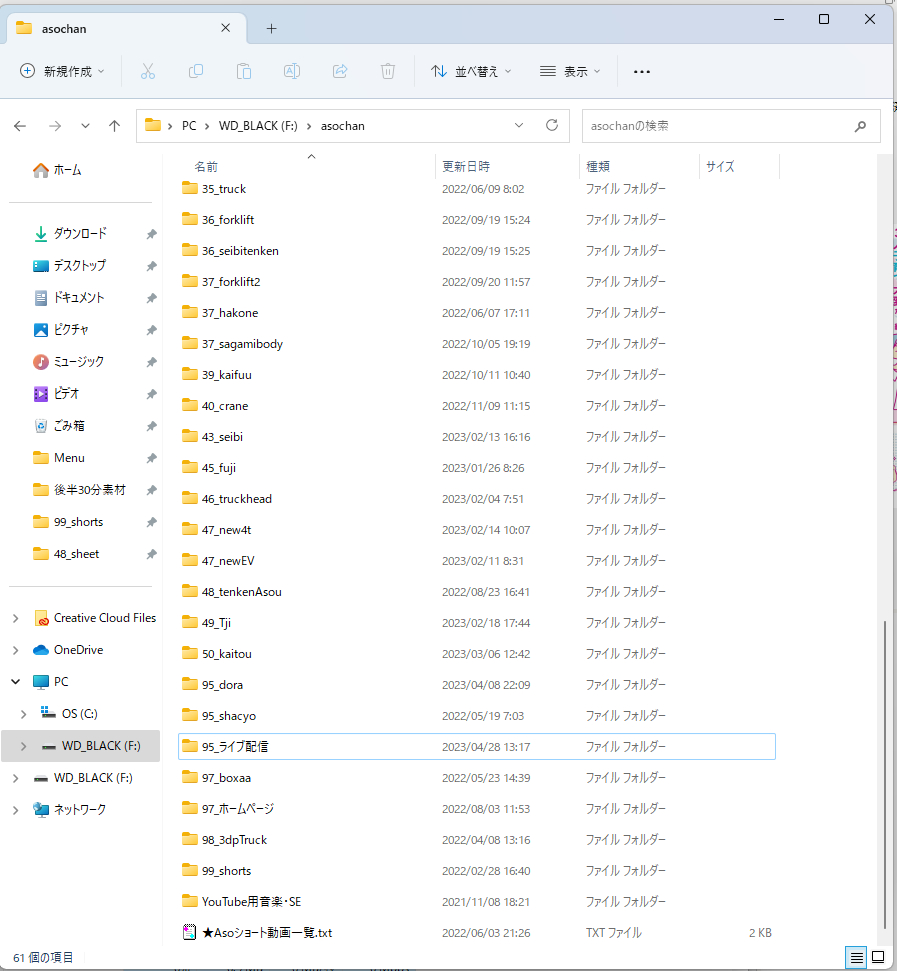
Task: Select the 39_kaifuu folder
Action: pos(477,375)
